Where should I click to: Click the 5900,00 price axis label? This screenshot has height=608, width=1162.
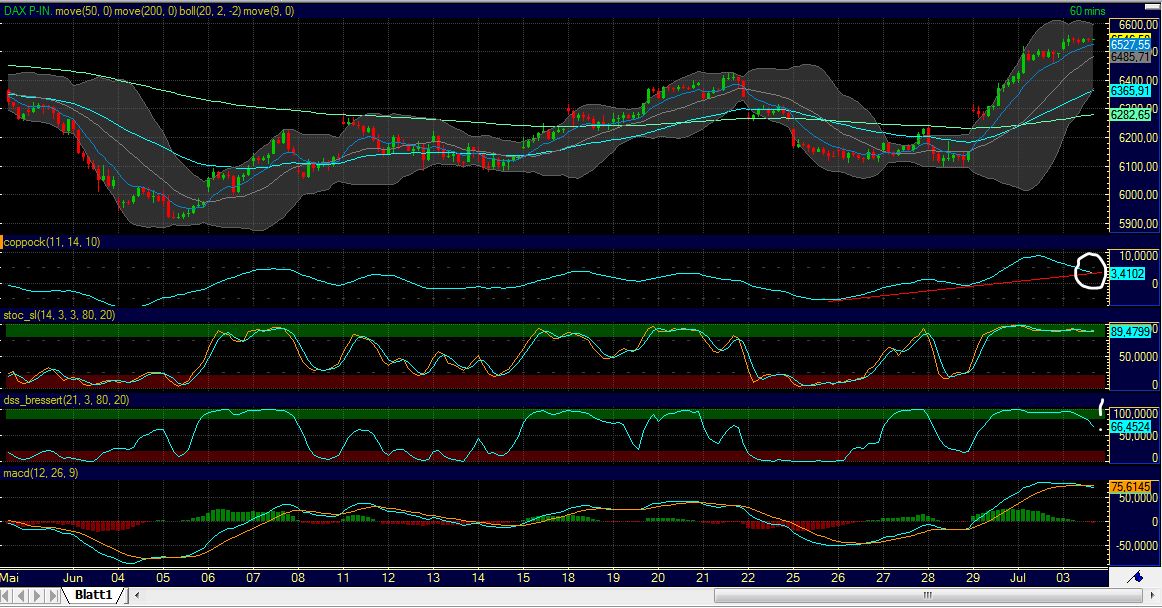pyautogui.click(x=1138, y=223)
